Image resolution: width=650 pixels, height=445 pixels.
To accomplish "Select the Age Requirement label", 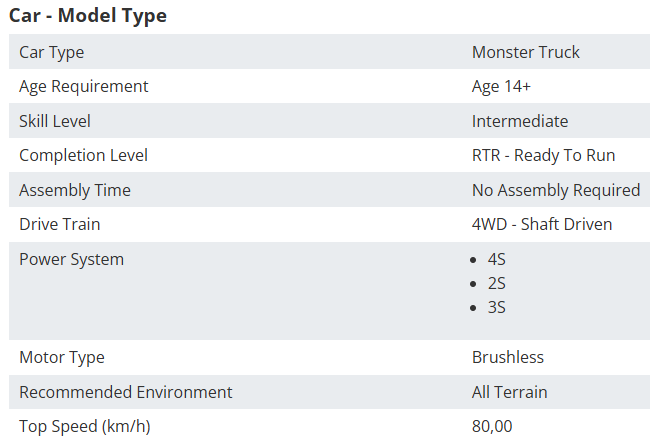I will click(x=84, y=87).
